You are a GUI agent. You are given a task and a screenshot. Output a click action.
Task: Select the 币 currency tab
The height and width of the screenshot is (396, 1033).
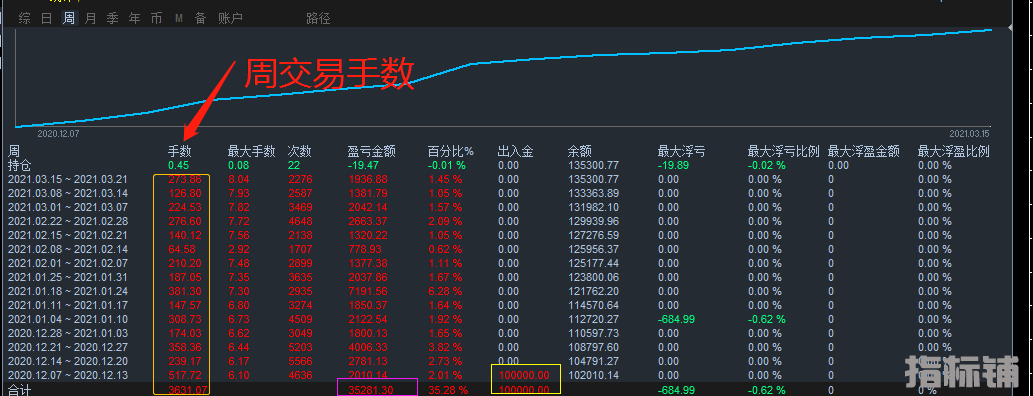point(156,18)
